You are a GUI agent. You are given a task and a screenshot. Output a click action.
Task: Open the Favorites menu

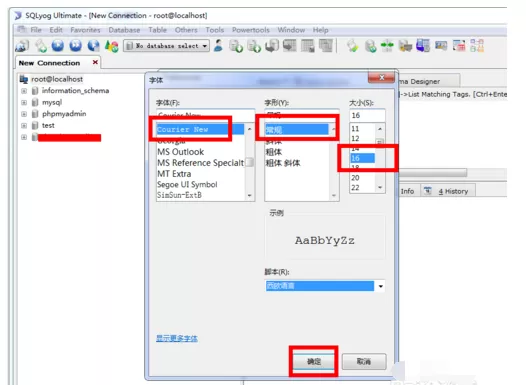85,30
